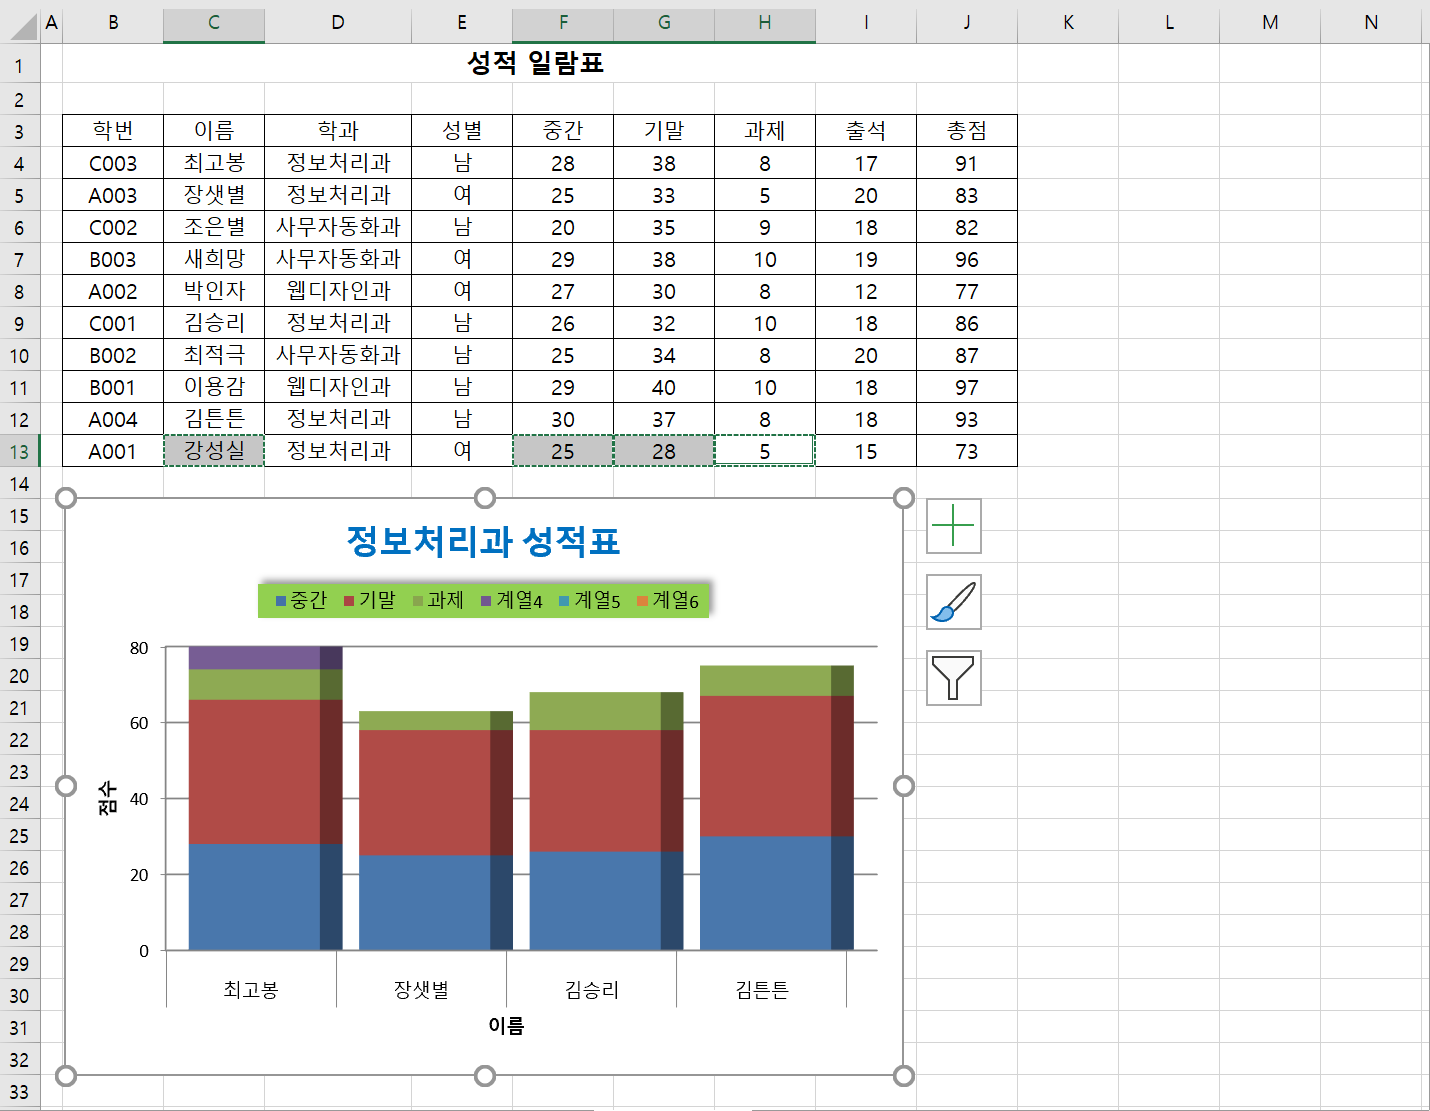The width and height of the screenshot is (1430, 1111).
Task: Open the Chart Filters funnel button
Action: point(953,678)
